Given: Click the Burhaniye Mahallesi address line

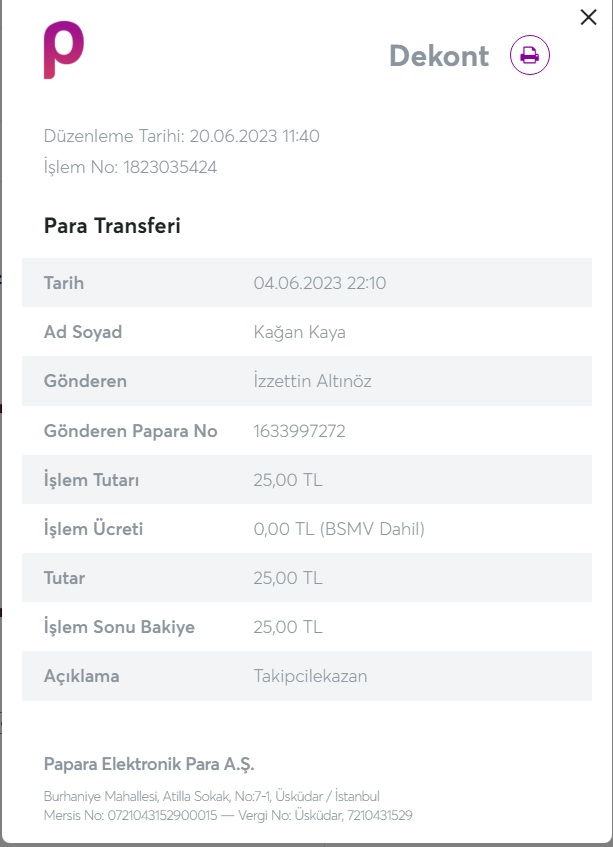Looking at the screenshot, I should [212, 796].
